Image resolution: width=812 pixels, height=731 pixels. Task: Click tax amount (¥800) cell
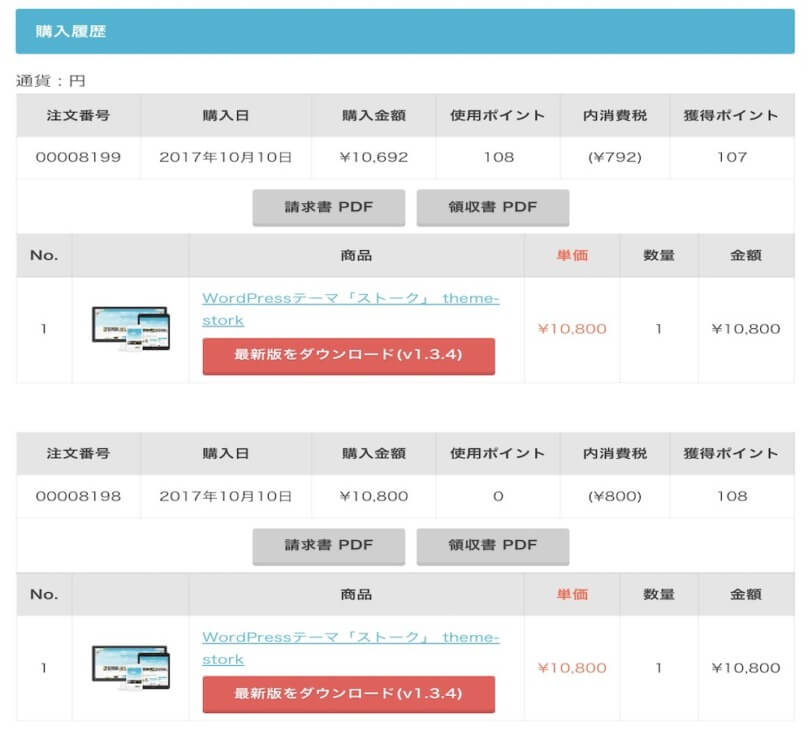[x=615, y=496]
